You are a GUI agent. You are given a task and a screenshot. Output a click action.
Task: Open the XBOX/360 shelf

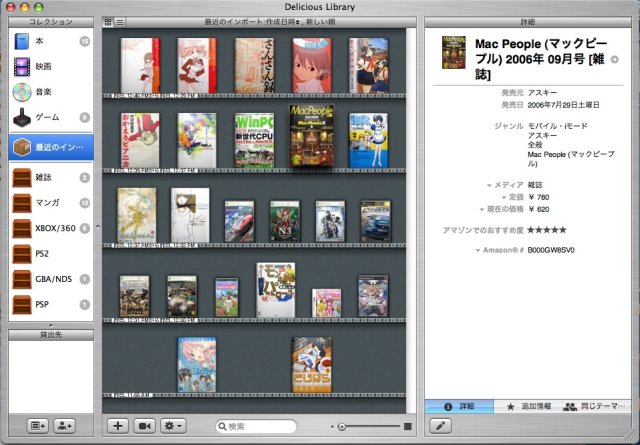[51, 228]
